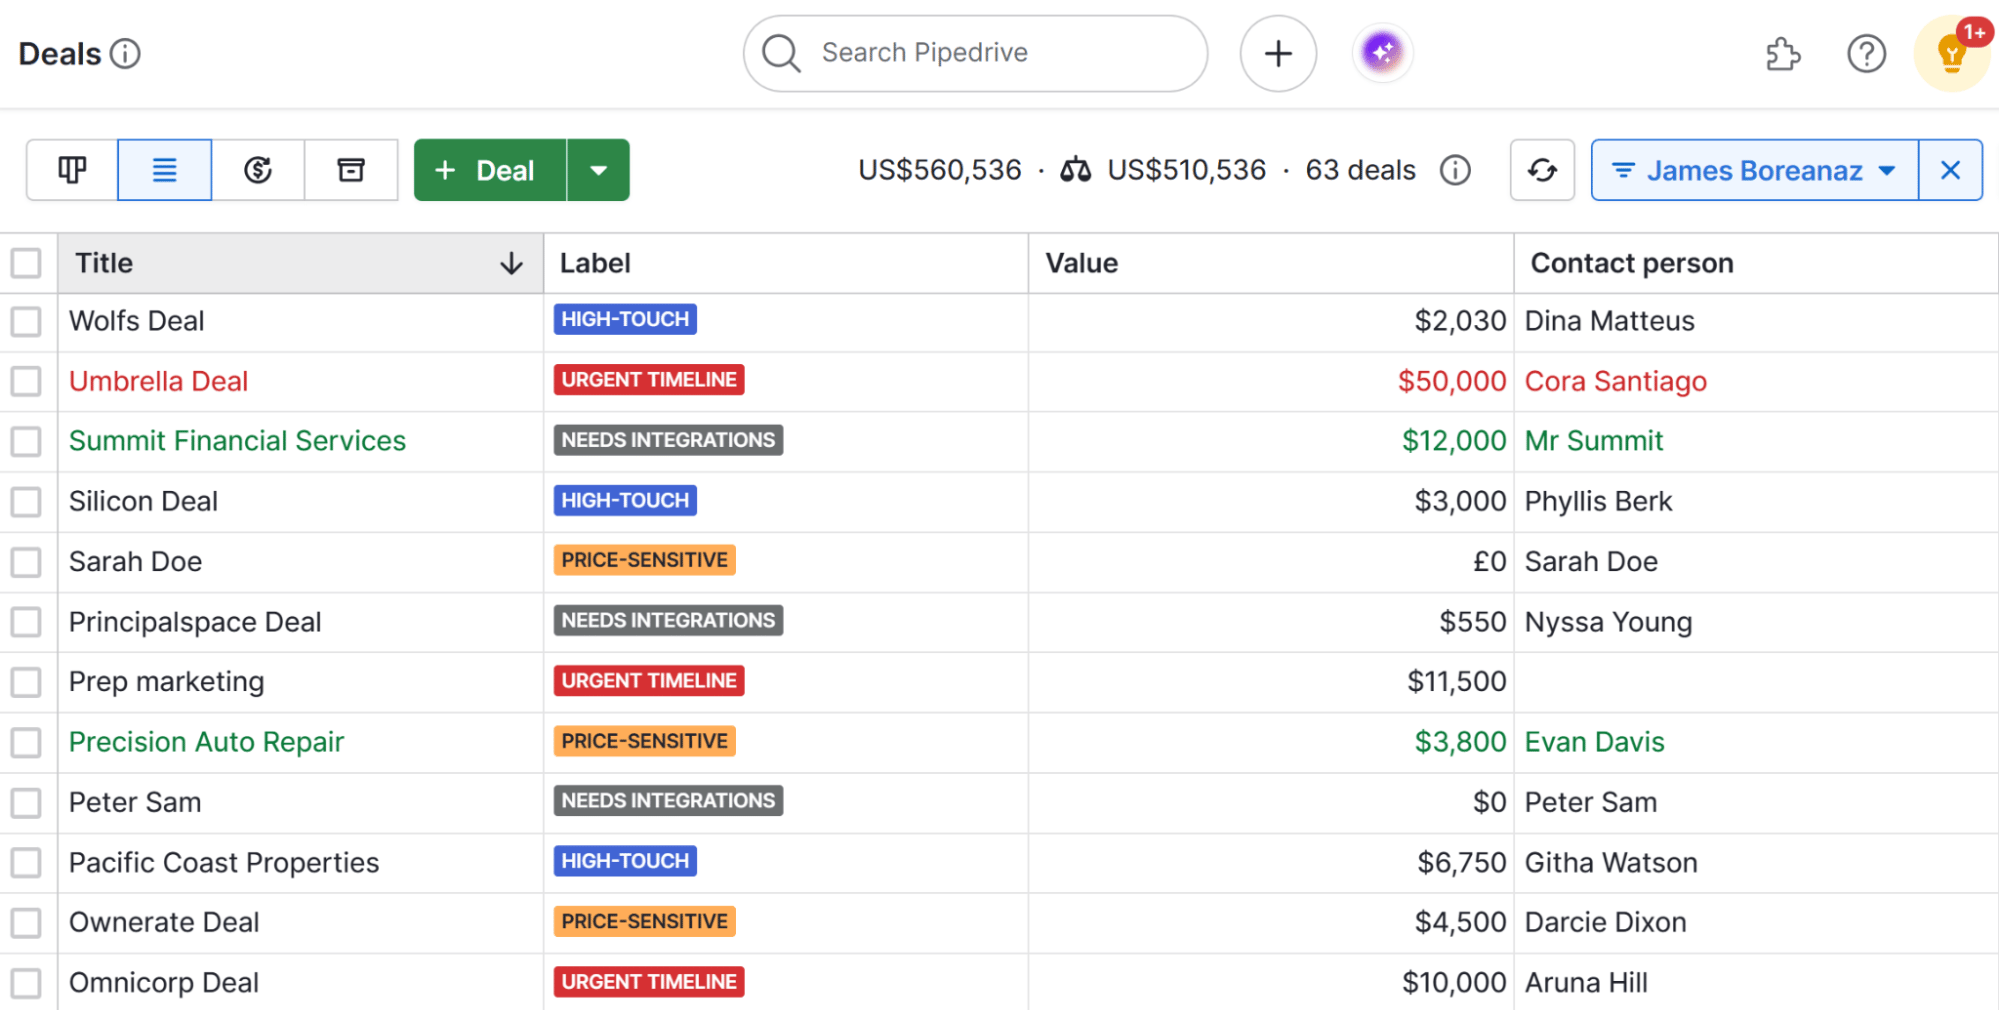1999x1011 pixels.
Task: Open the help question mark icon
Action: pos(1866,54)
